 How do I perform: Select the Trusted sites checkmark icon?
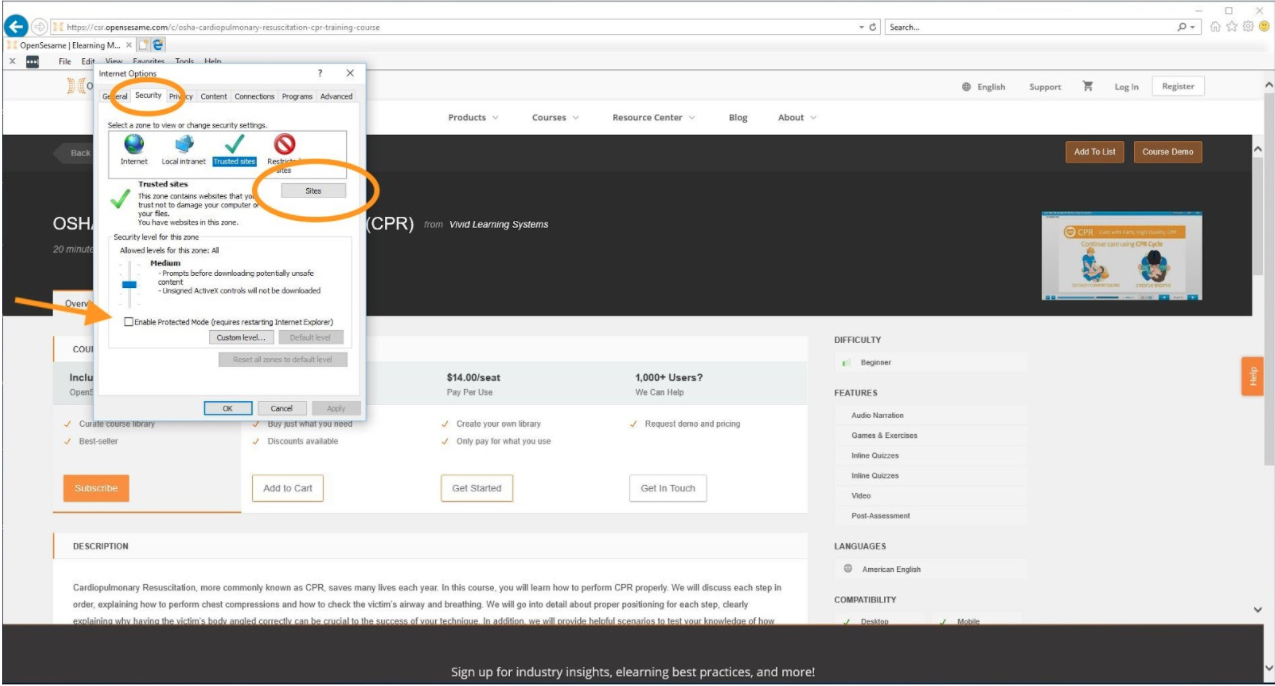235,146
